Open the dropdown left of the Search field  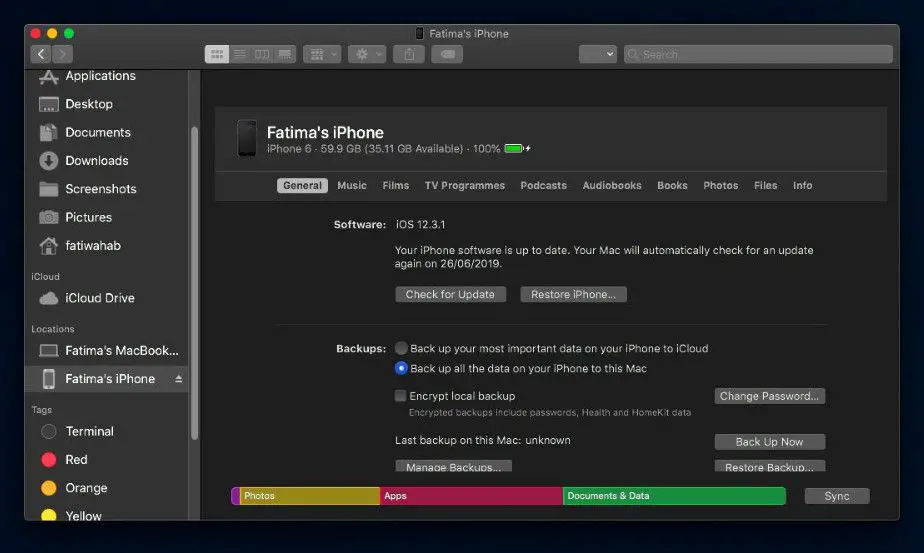[x=598, y=54]
